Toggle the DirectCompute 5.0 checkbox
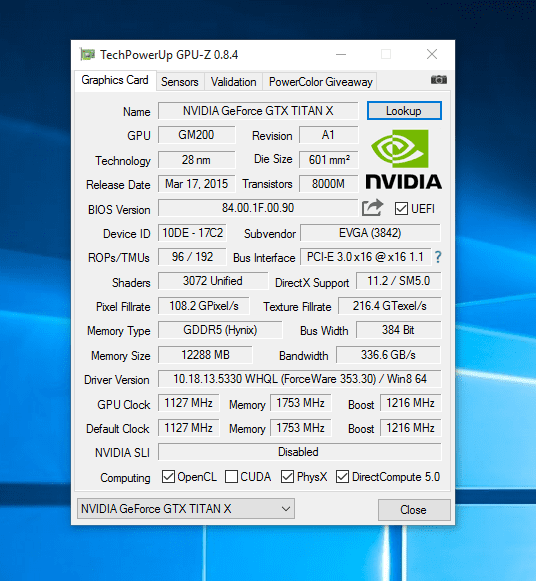 342,477
